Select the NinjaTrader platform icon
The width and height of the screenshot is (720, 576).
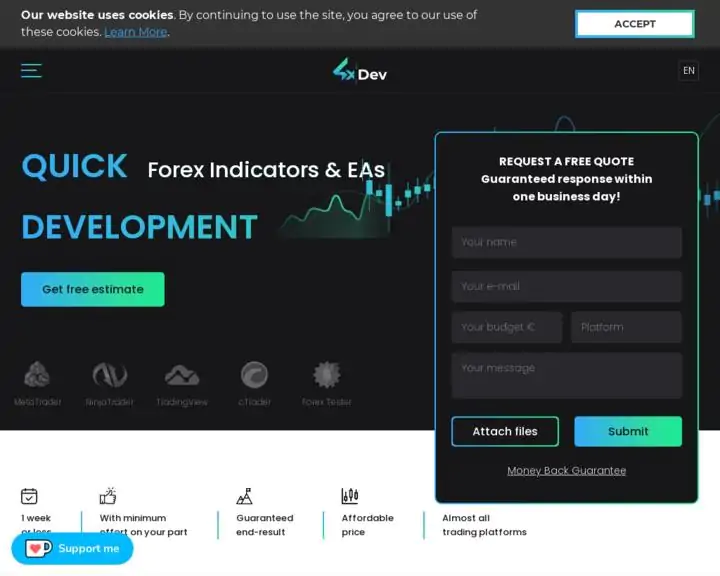pyautogui.click(x=110, y=376)
